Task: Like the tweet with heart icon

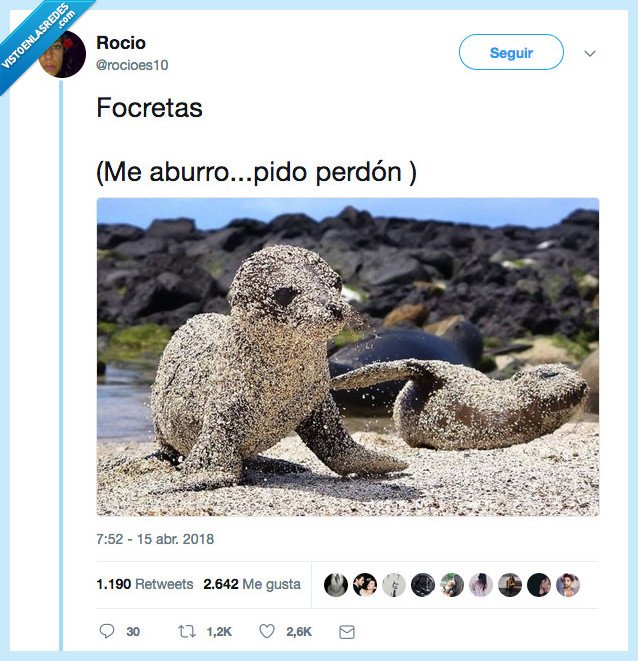Action: pos(267,631)
